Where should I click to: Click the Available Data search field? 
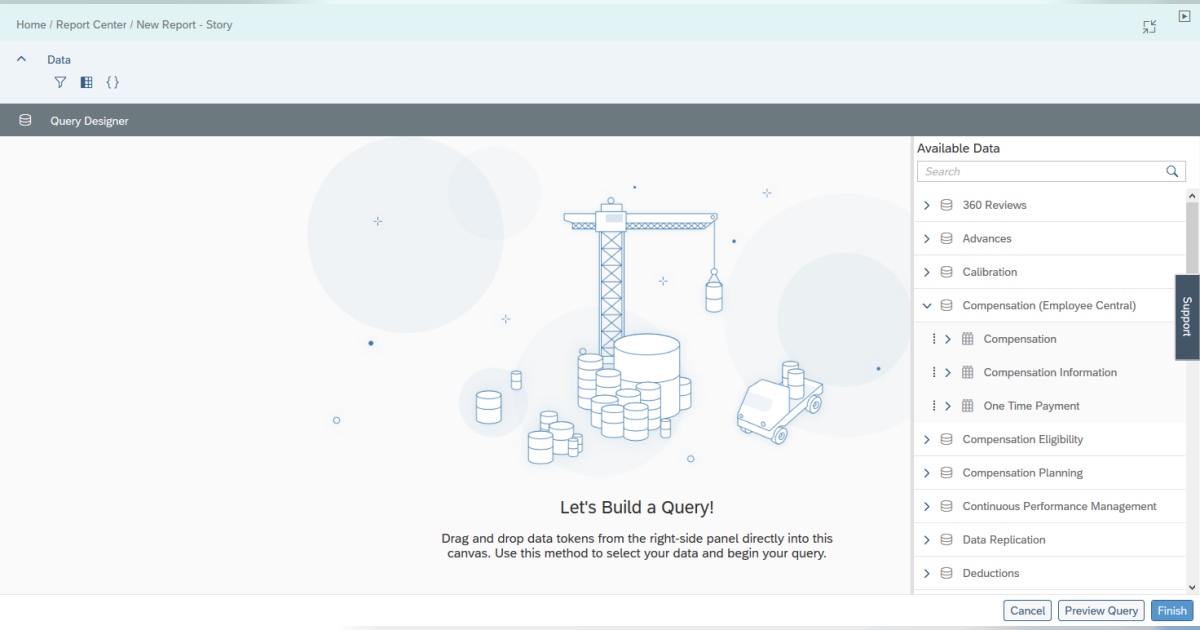coord(1040,172)
